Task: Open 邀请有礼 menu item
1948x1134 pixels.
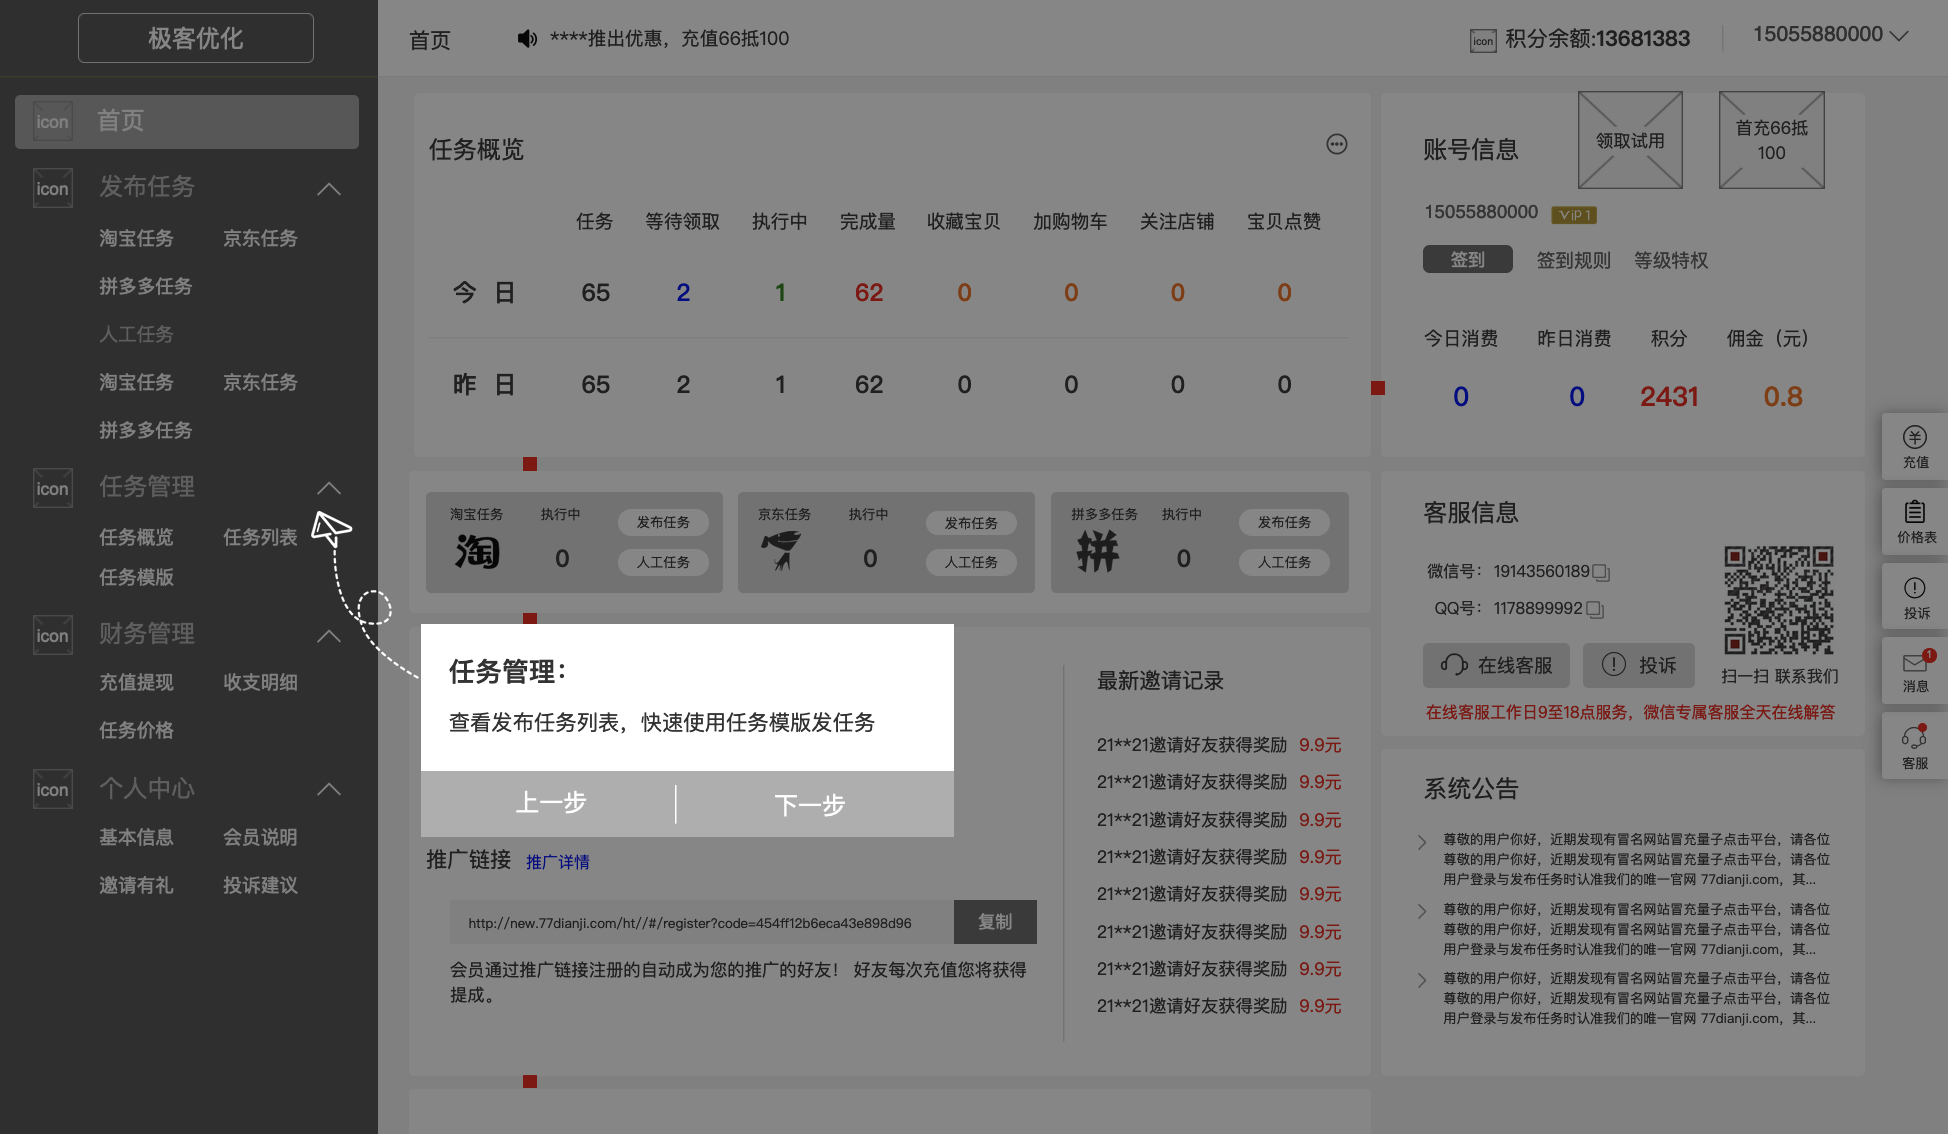Action: [x=136, y=885]
